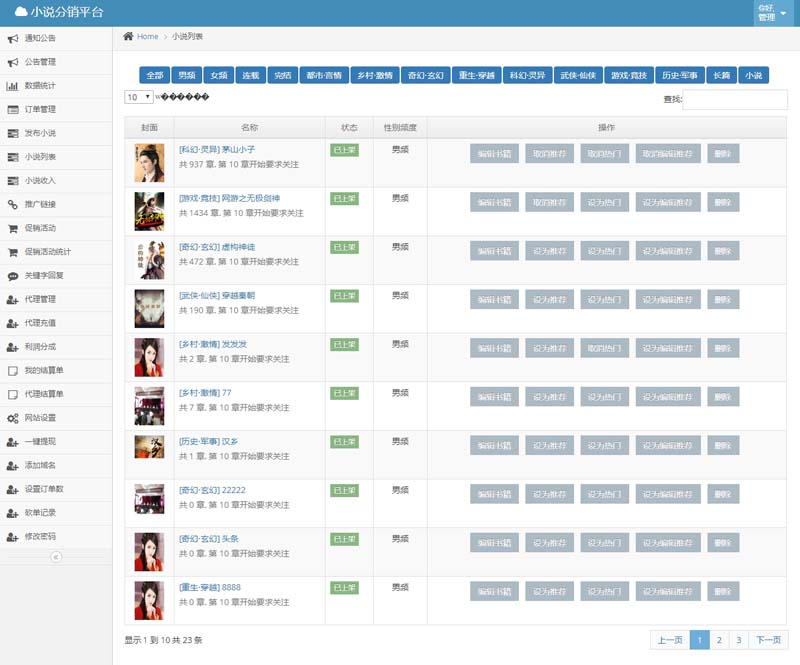
Task: Open the 茅山小子 cover thumbnail
Action: click(149, 162)
